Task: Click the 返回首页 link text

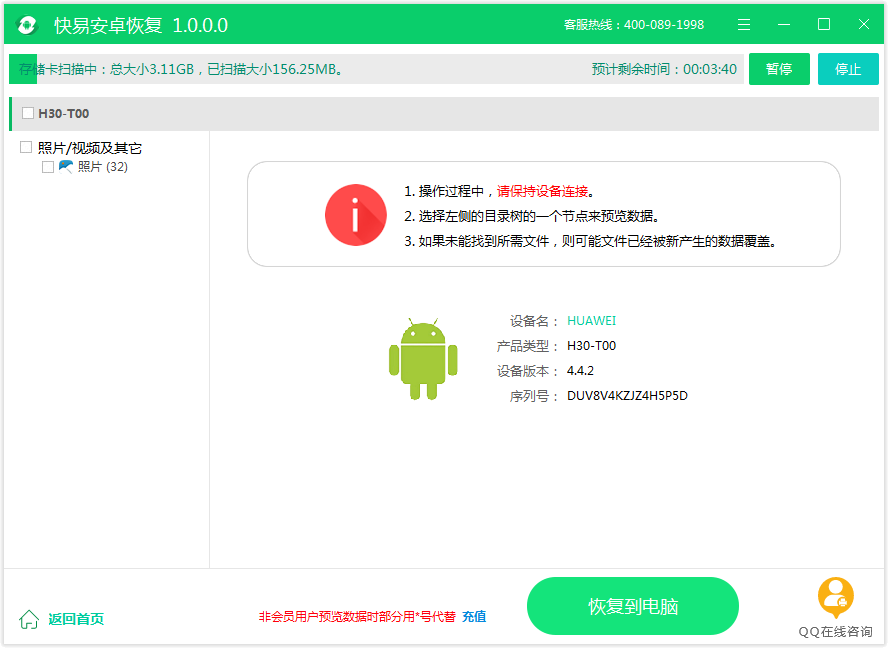Action: click(76, 619)
